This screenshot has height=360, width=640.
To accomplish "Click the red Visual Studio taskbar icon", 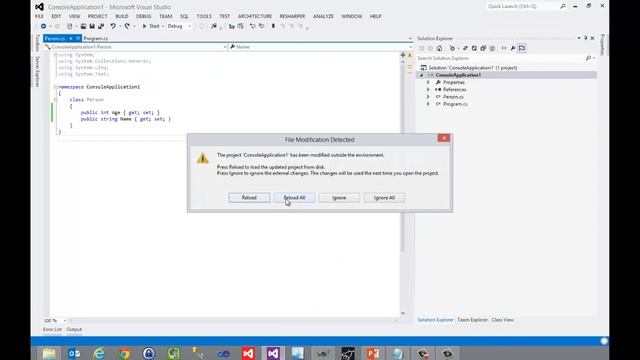I will pos(248,353).
